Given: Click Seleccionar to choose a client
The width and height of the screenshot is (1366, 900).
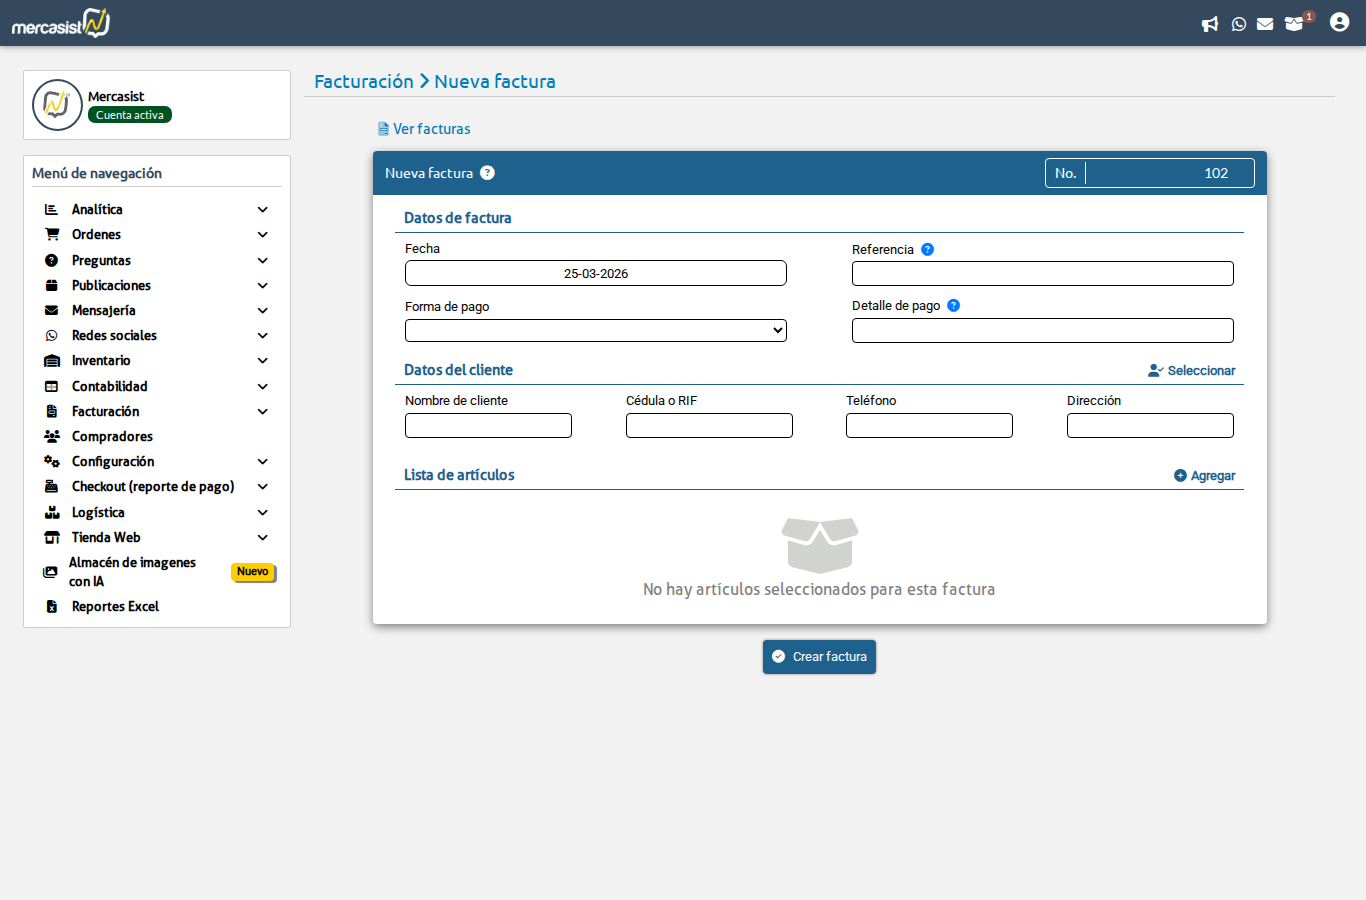Looking at the screenshot, I should [x=1192, y=371].
